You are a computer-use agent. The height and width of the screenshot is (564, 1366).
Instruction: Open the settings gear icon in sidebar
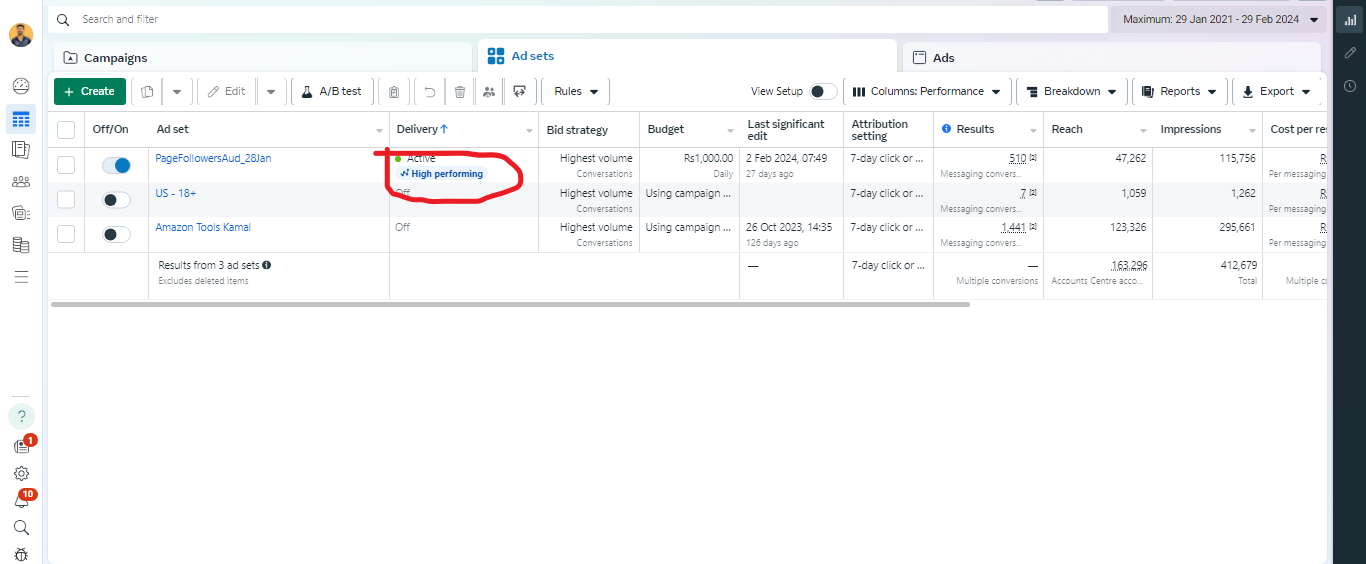point(21,474)
